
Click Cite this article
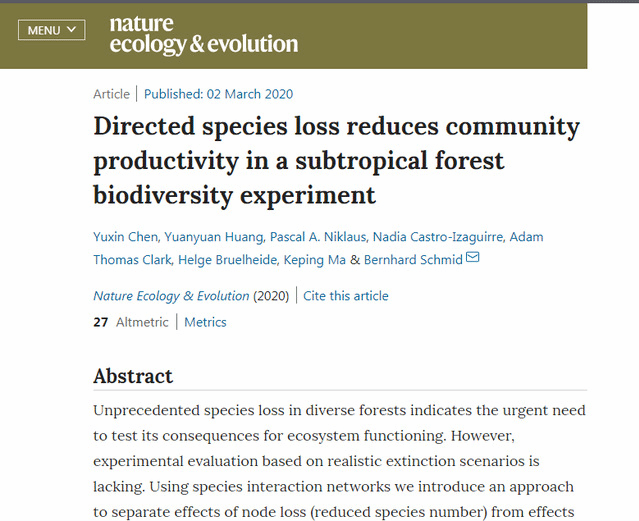pos(346,296)
